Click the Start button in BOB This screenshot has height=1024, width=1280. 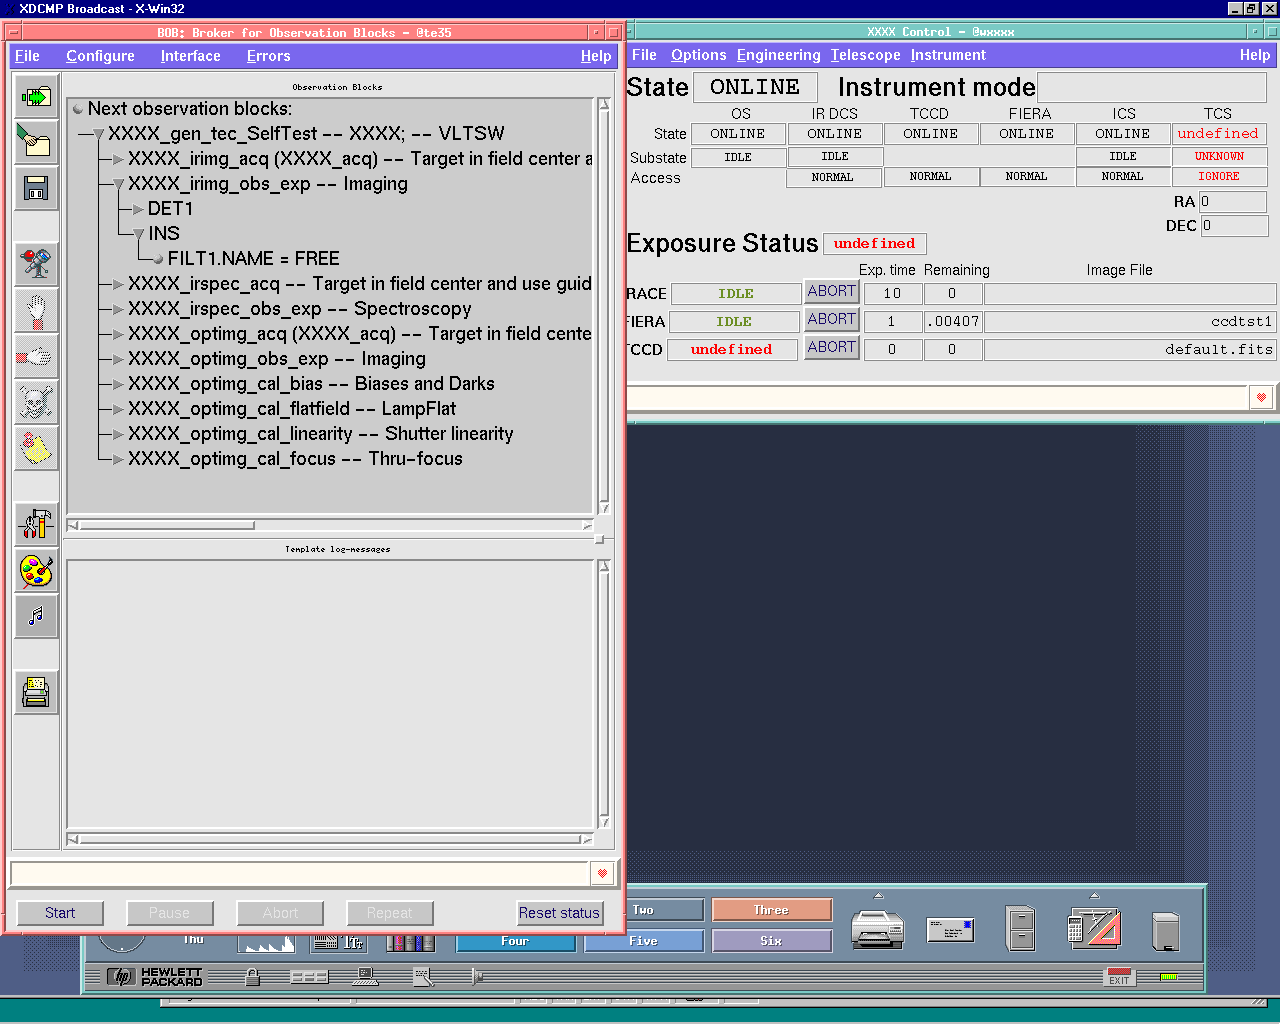pyautogui.click(x=60, y=913)
